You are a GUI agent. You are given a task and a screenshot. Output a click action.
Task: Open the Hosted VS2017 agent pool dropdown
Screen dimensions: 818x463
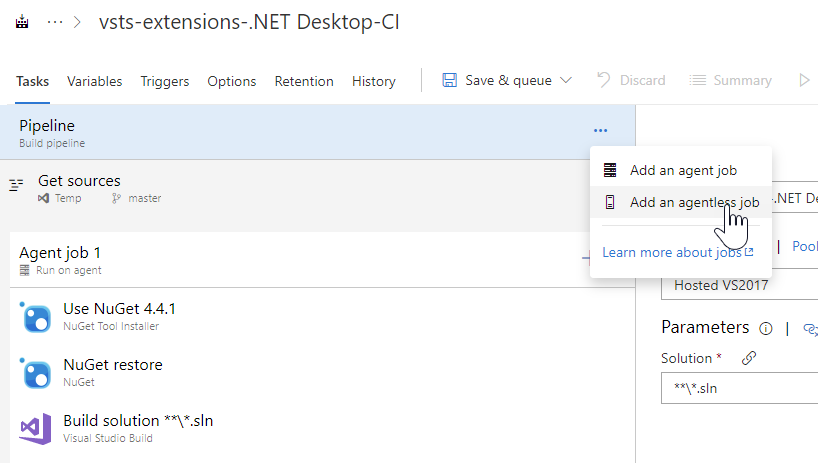(x=740, y=285)
